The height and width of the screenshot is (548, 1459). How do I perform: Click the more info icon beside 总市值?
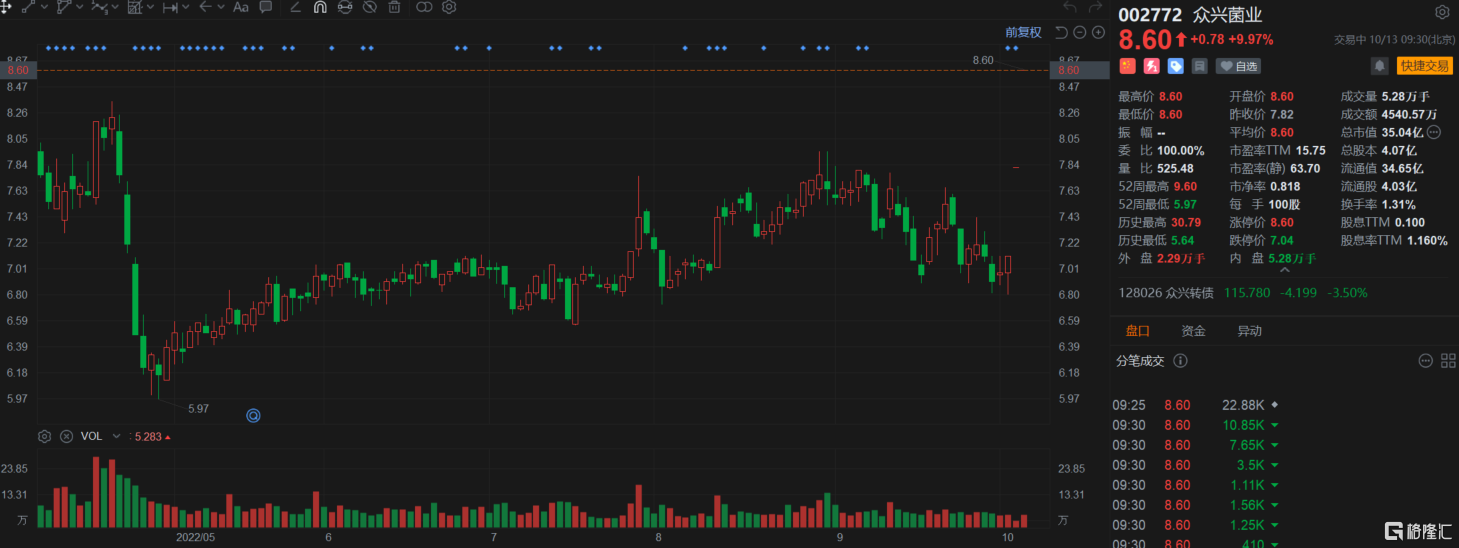[1433, 132]
